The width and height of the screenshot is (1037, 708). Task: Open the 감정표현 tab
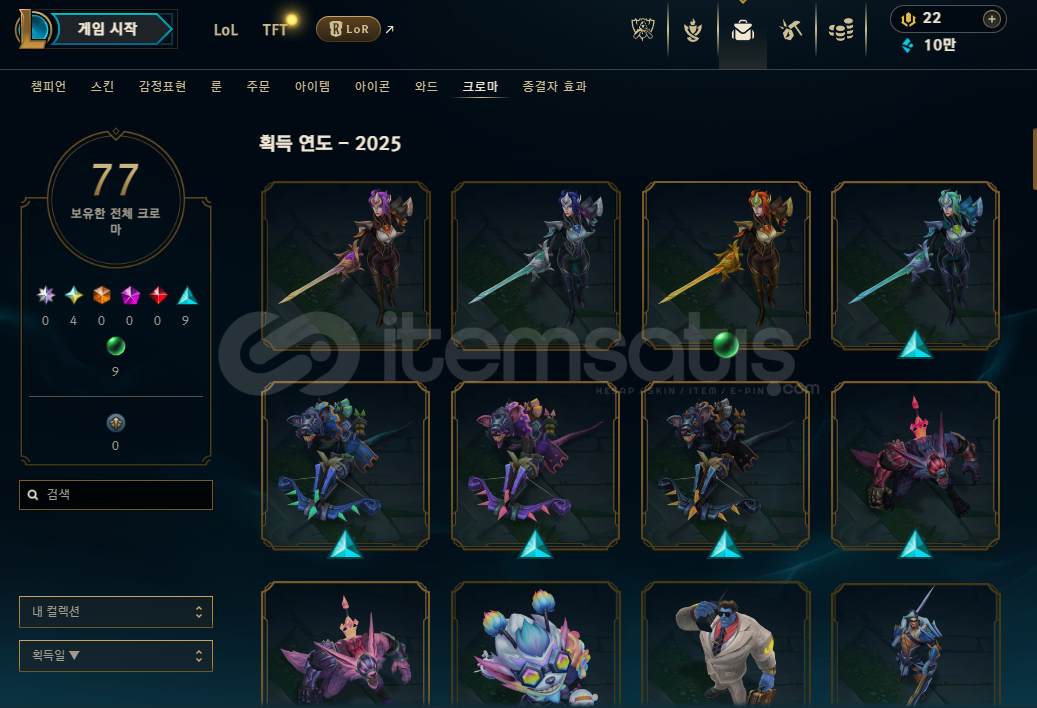point(162,87)
